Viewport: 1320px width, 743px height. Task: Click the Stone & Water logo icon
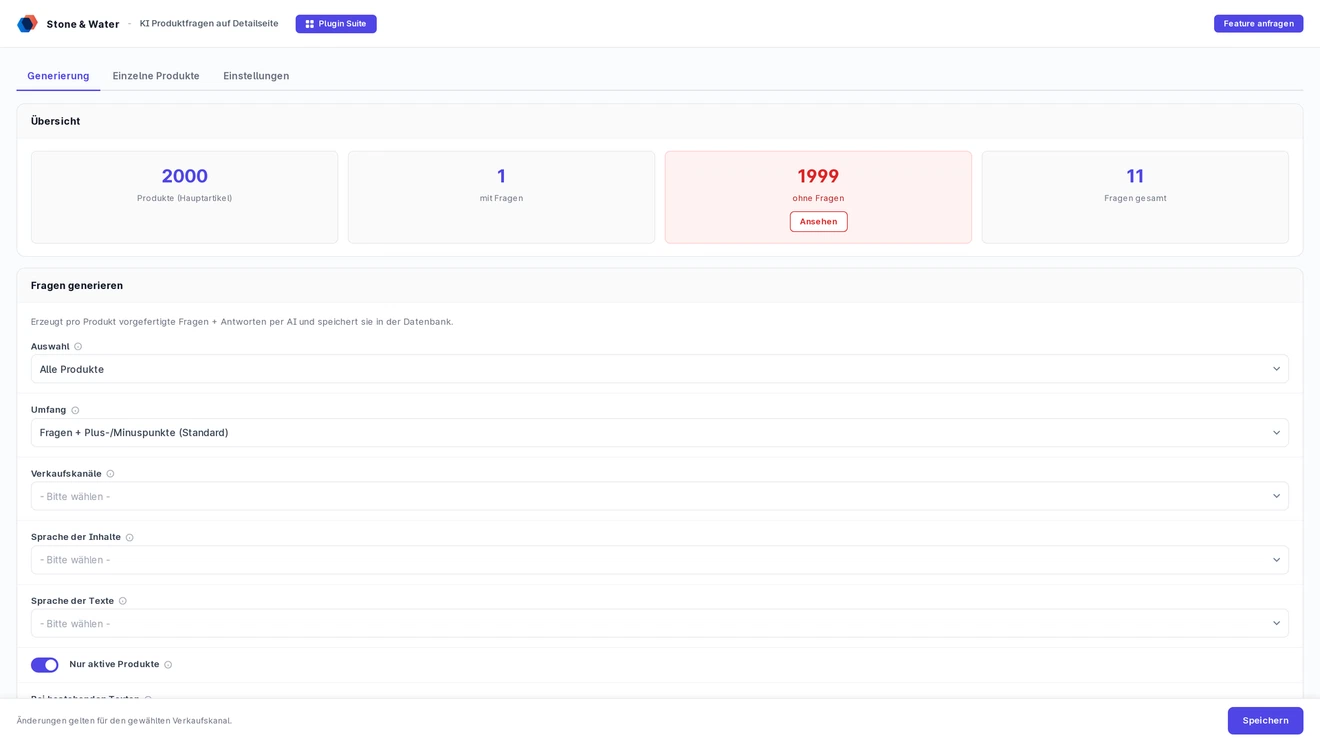(x=27, y=23)
